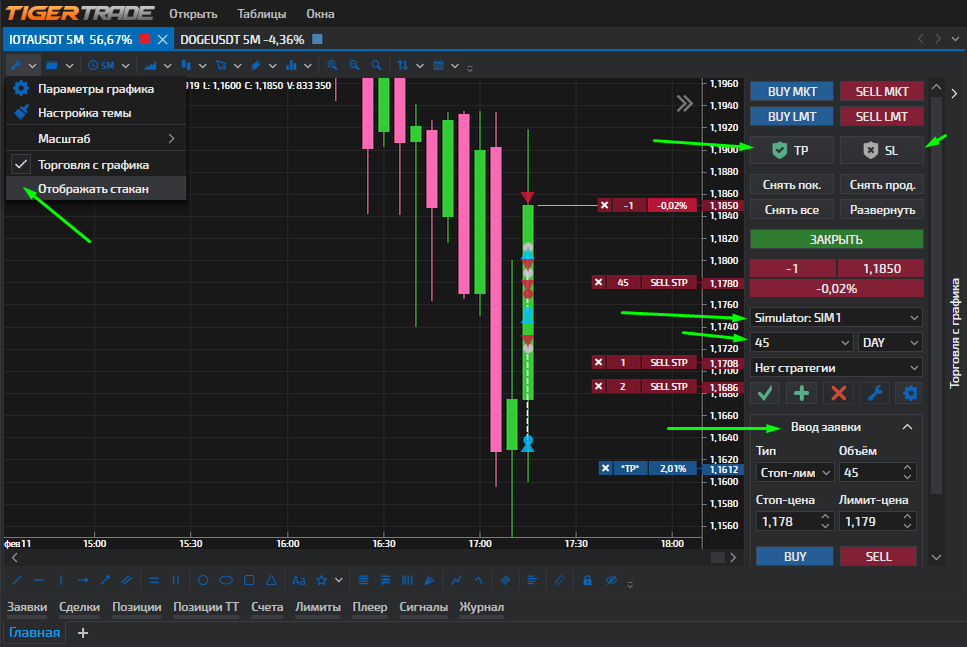Select 'Отображать стакан' menu entry
The image size is (967, 647).
[96, 189]
